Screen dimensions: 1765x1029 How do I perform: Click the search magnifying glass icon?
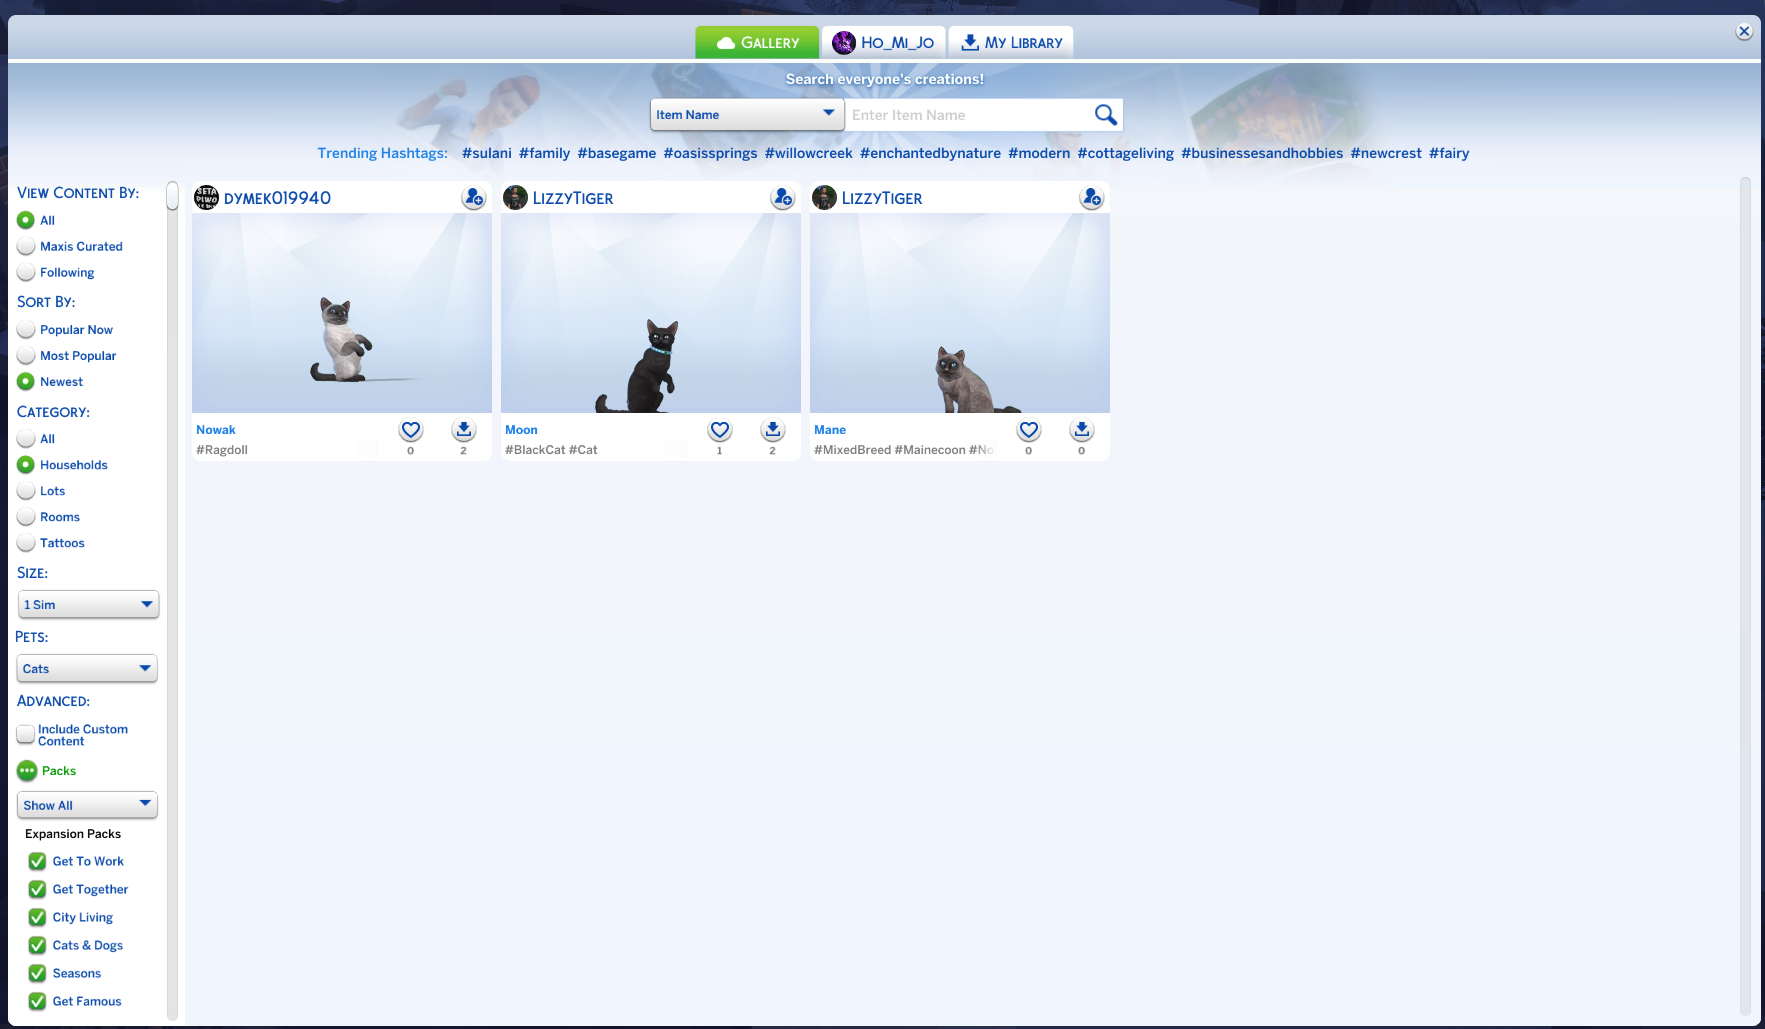point(1105,115)
